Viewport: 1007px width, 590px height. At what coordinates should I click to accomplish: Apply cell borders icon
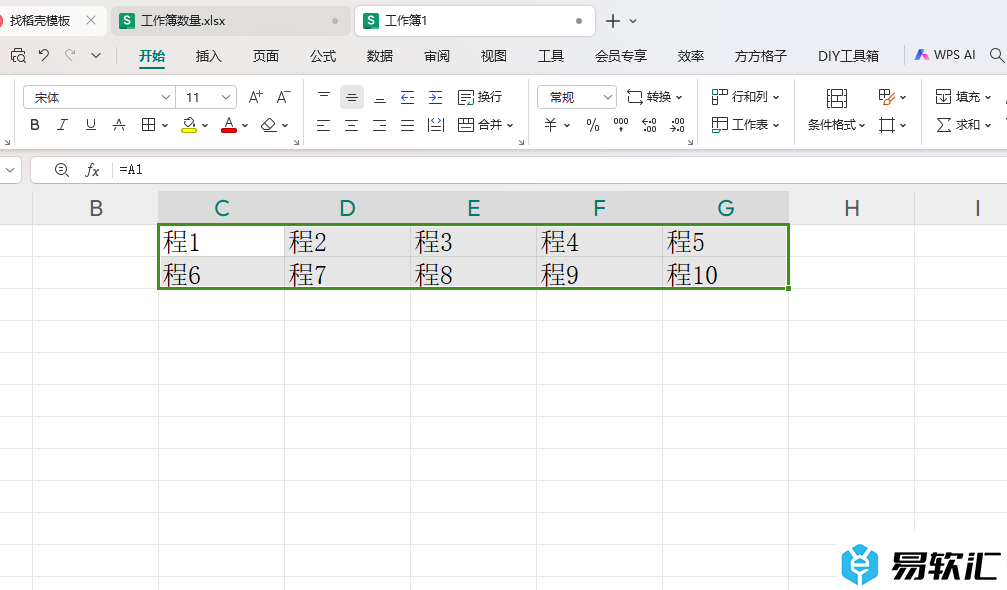coord(148,125)
